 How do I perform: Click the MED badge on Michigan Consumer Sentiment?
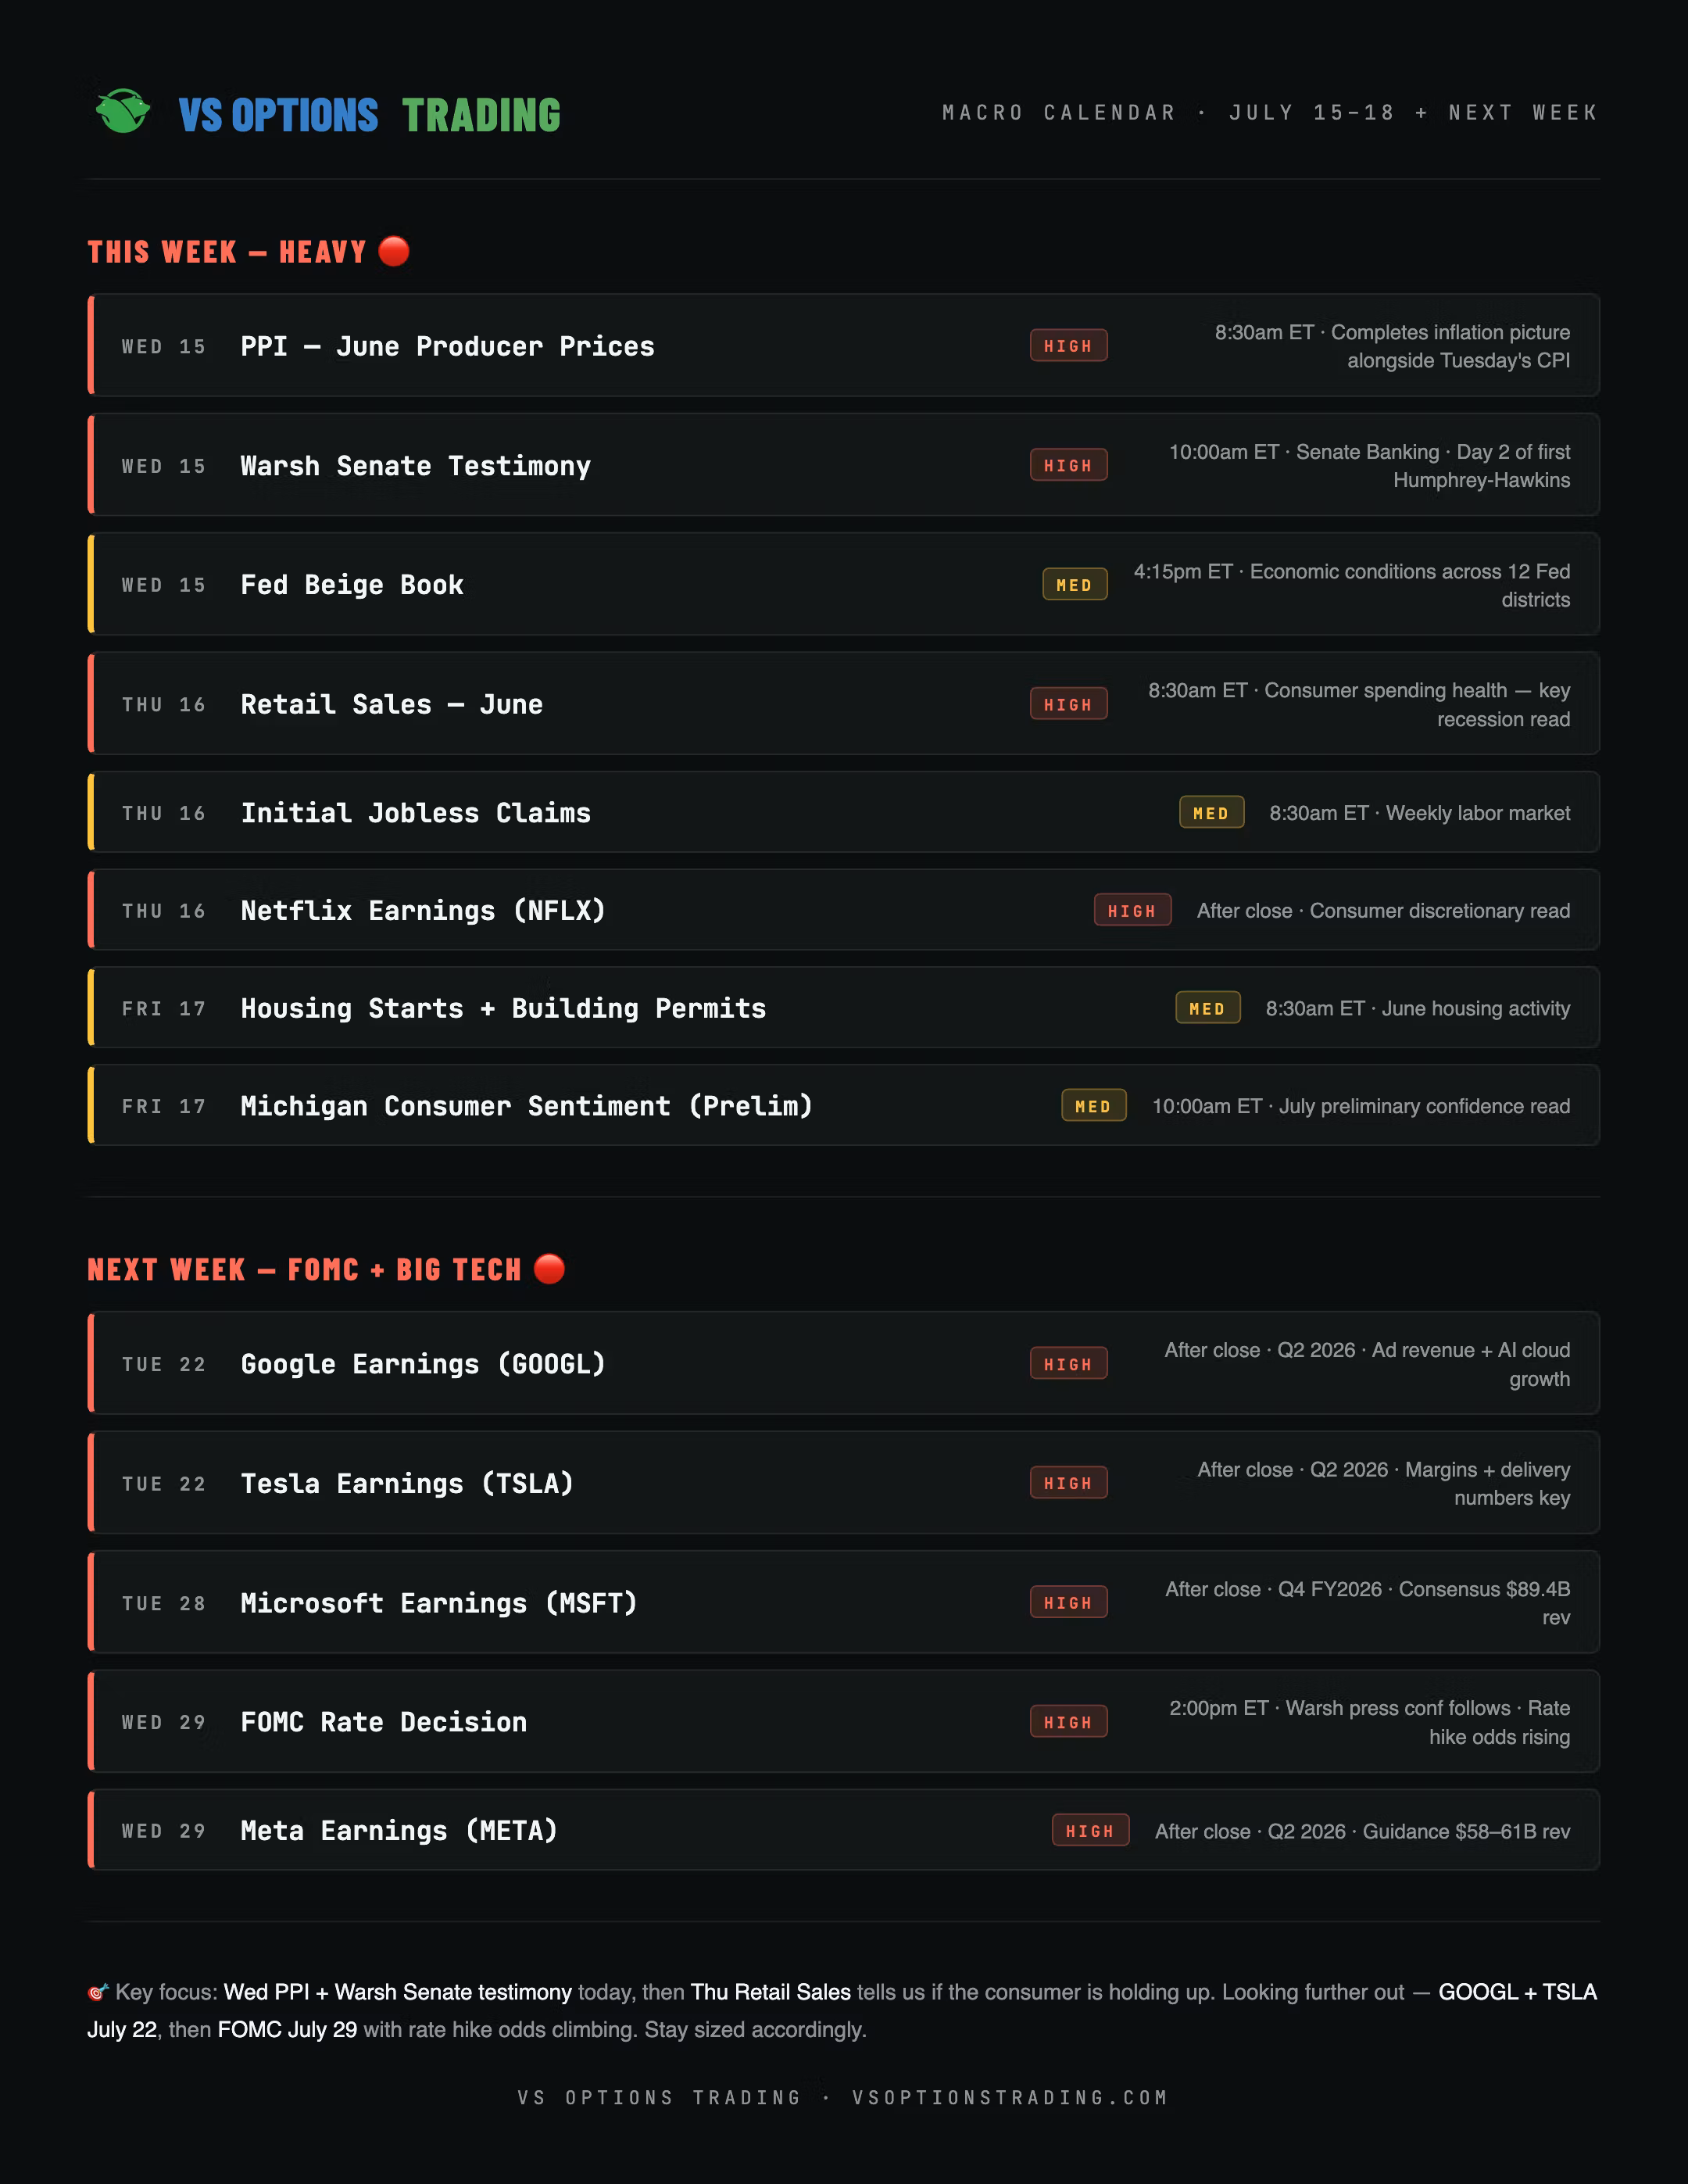1093,1106
